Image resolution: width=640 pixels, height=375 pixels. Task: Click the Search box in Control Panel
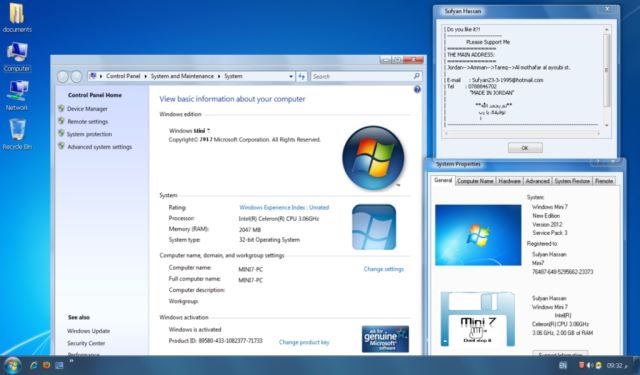tap(366, 76)
